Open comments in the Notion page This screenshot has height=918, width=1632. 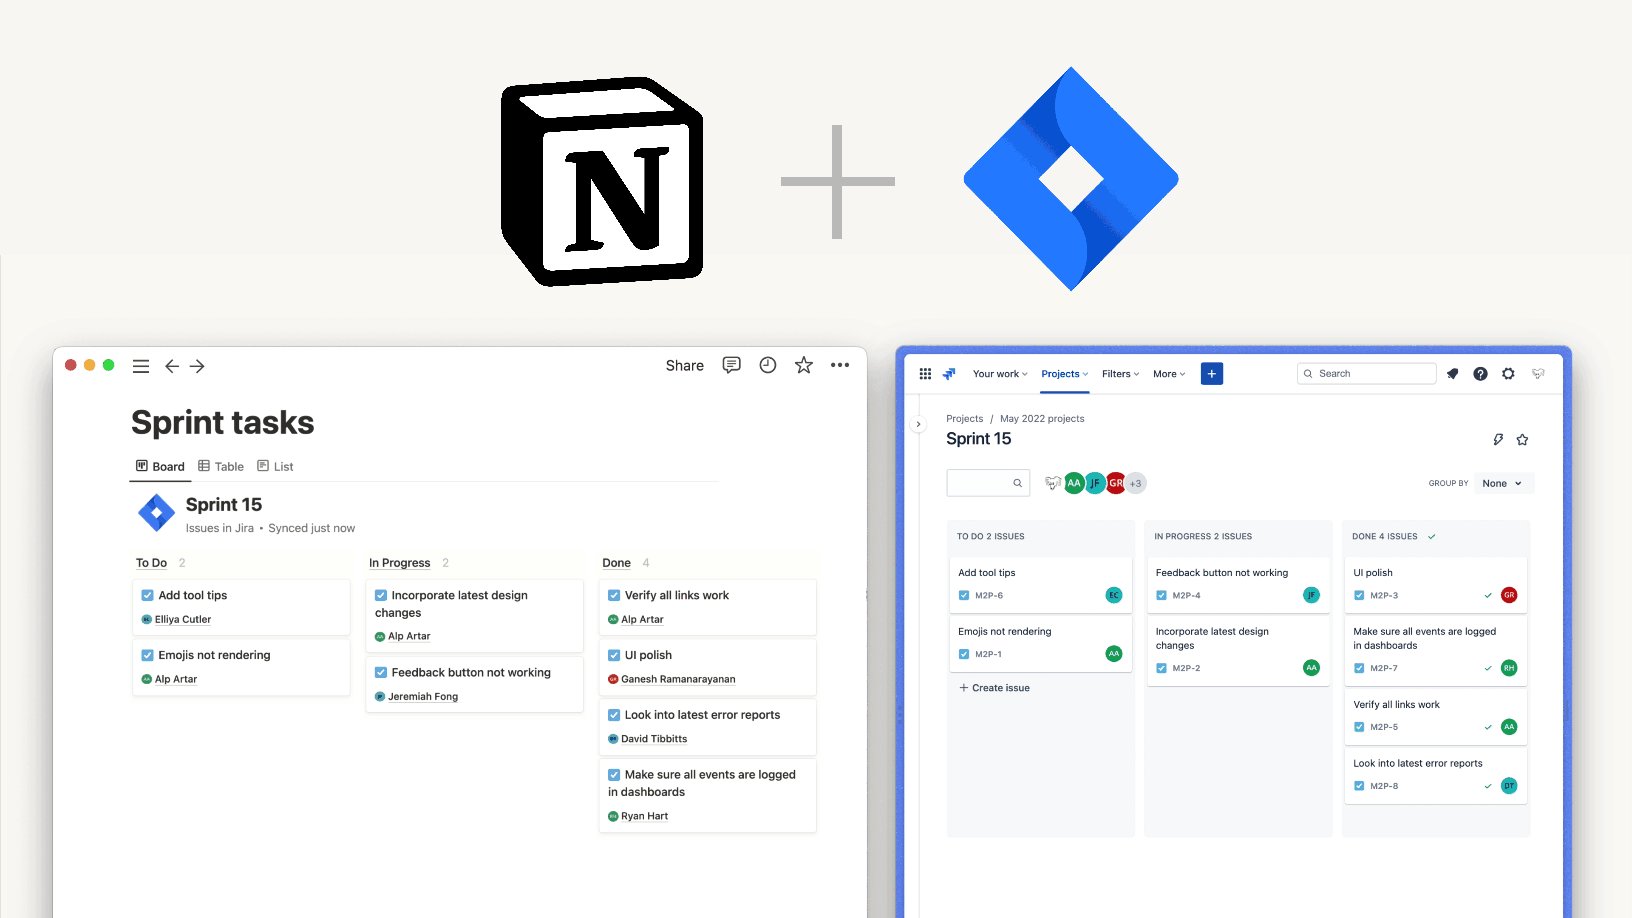point(731,365)
